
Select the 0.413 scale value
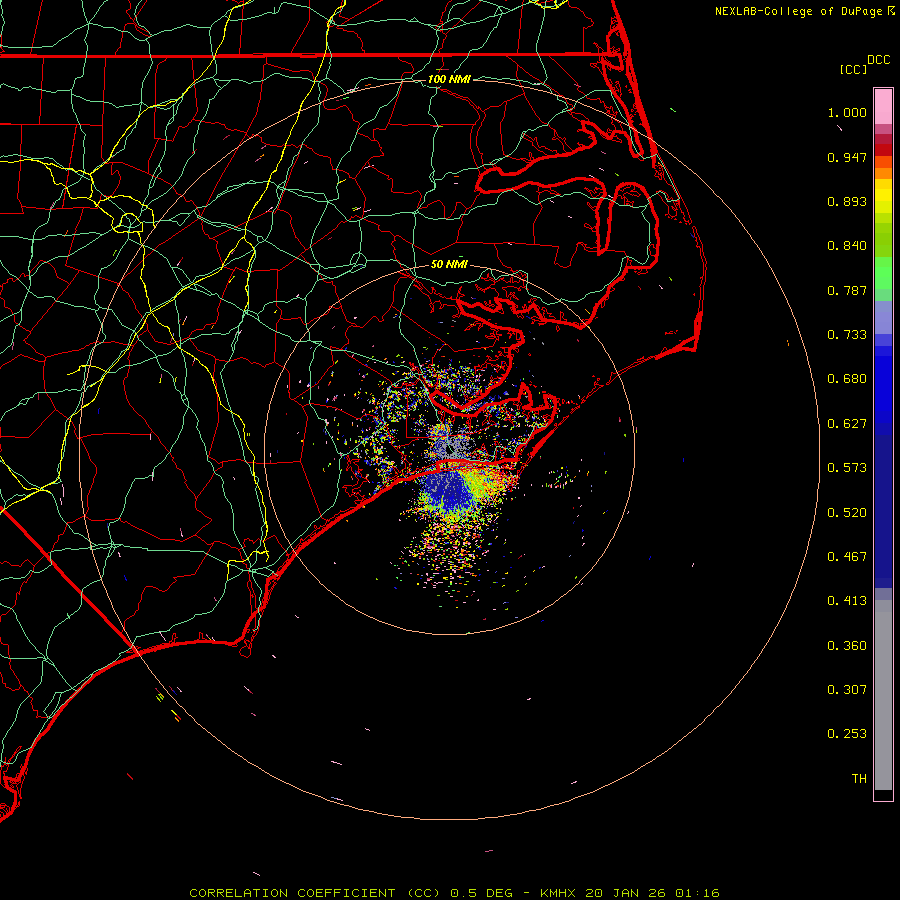point(847,601)
